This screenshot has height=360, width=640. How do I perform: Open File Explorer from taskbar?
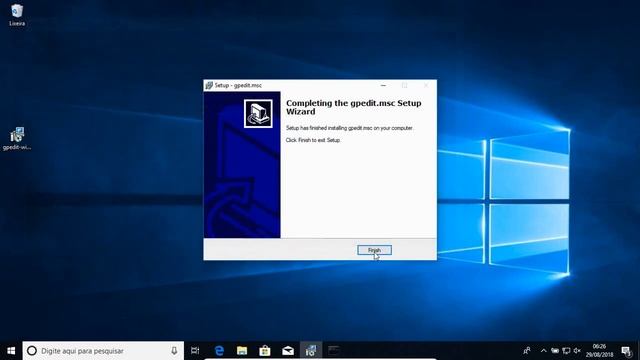point(242,351)
